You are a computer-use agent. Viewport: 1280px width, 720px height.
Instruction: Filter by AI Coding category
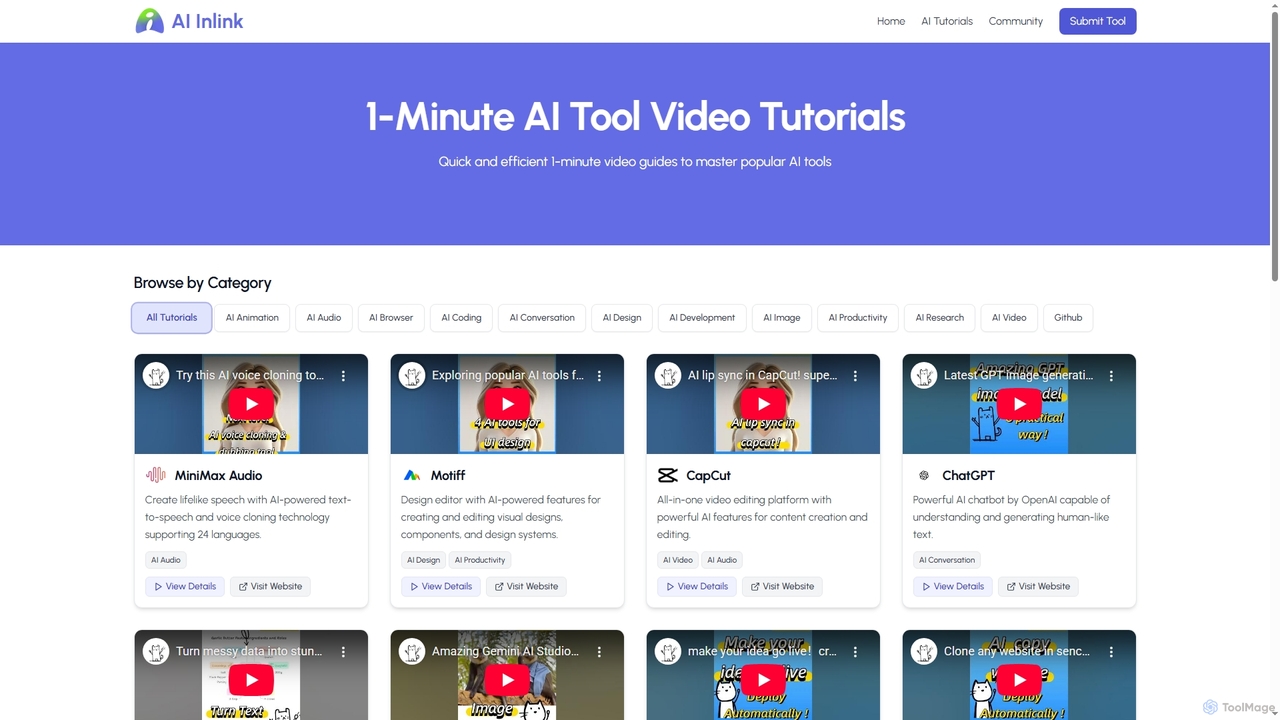coord(461,318)
